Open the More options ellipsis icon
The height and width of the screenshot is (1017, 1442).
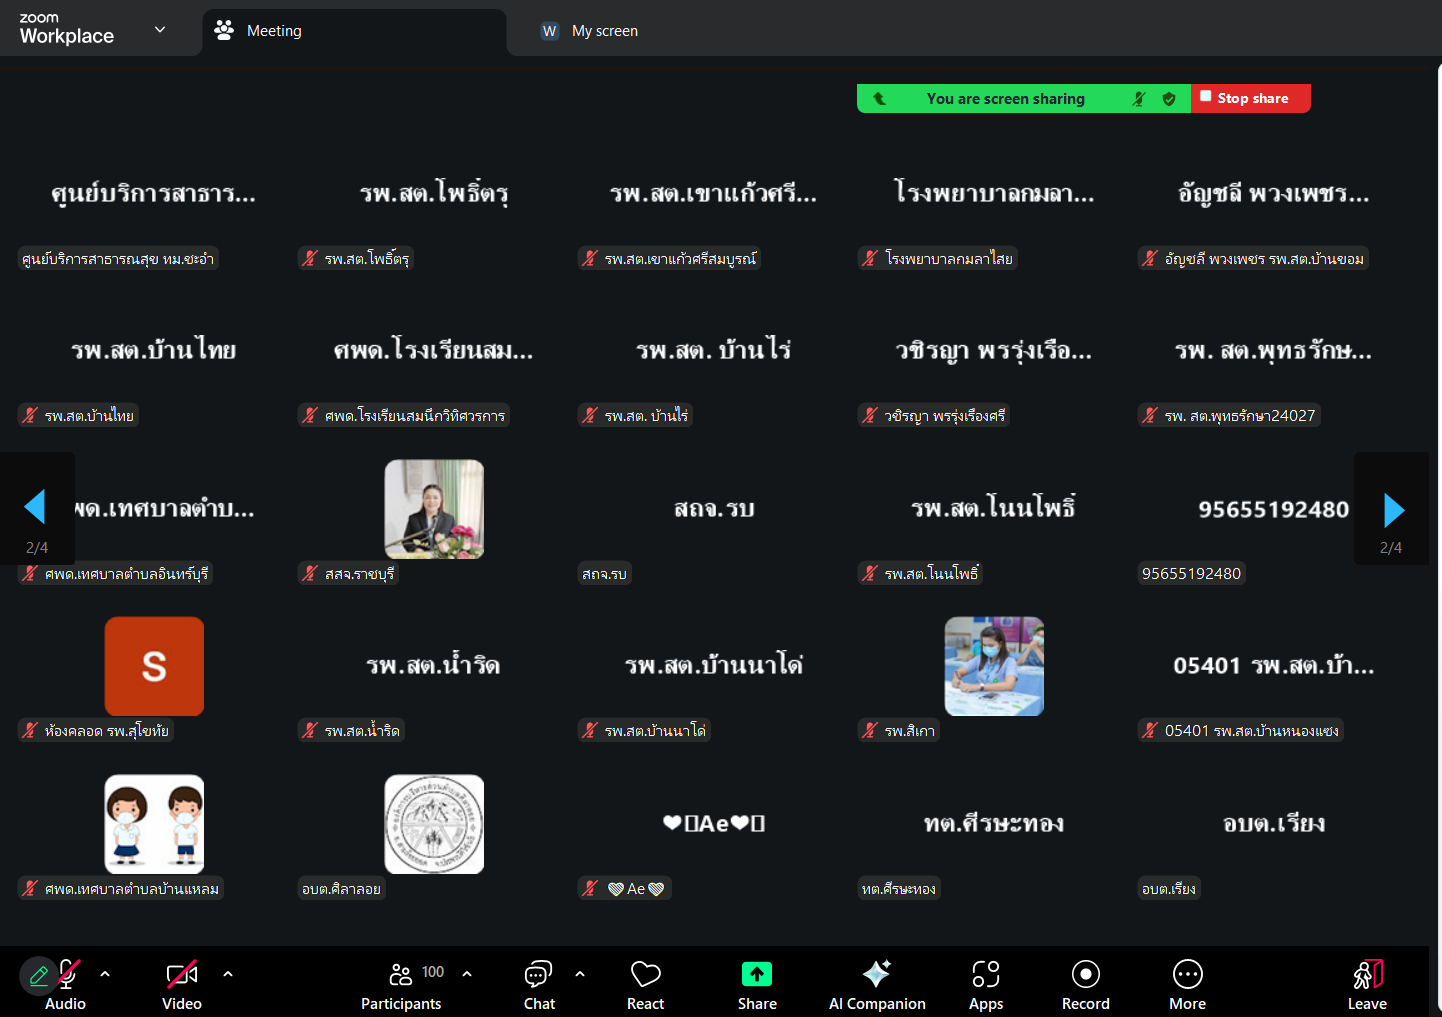click(x=1187, y=974)
